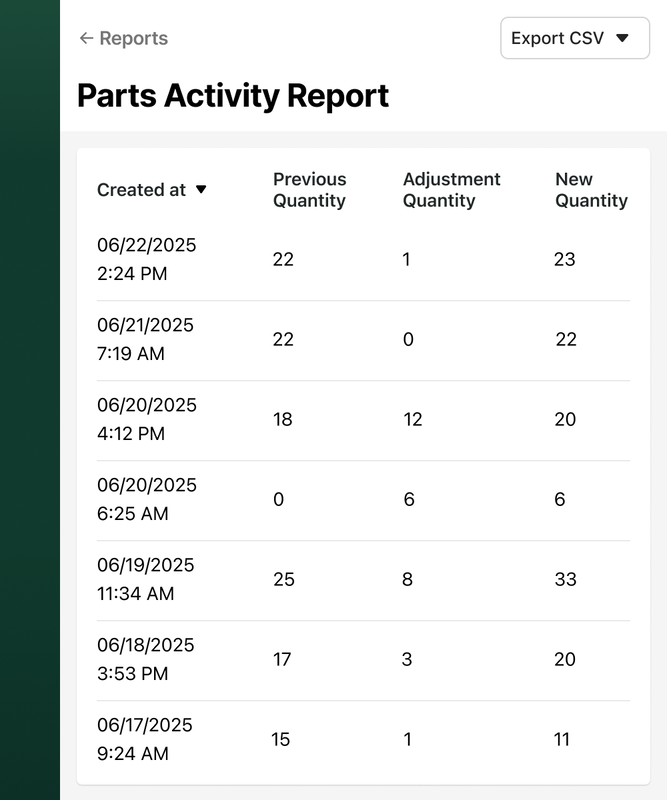Click the Export CSV caret arrow
Screen dimensions: 667x800
coord(622,38)
